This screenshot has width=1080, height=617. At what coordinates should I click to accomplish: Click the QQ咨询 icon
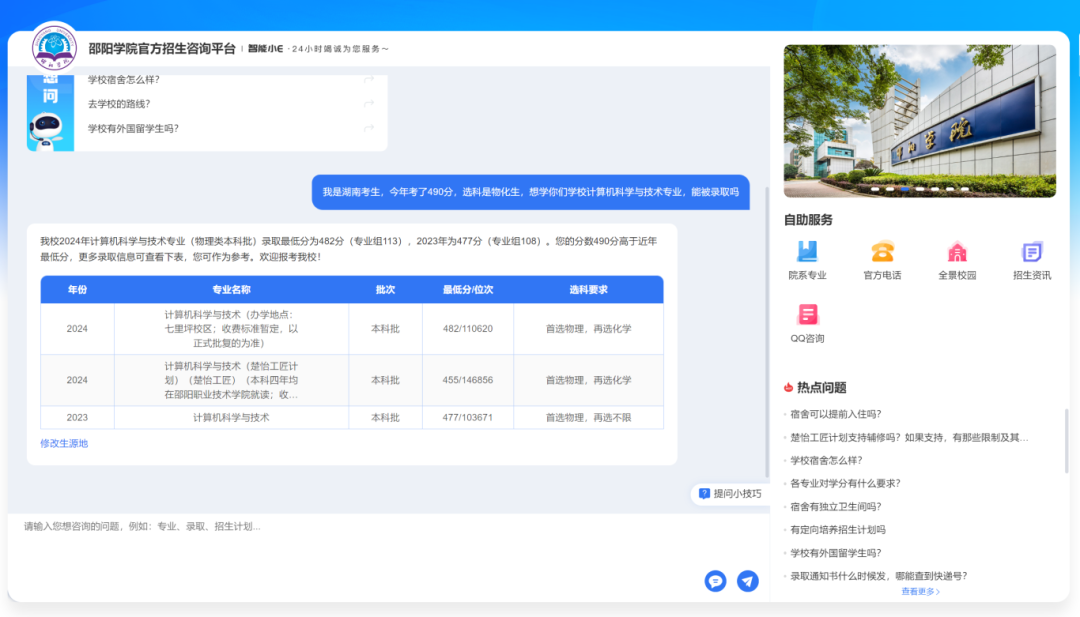tap(807, 315)
